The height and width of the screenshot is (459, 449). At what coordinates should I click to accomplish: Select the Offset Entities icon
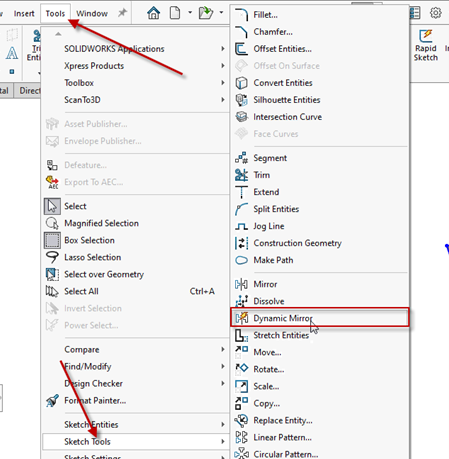(241, 49)
